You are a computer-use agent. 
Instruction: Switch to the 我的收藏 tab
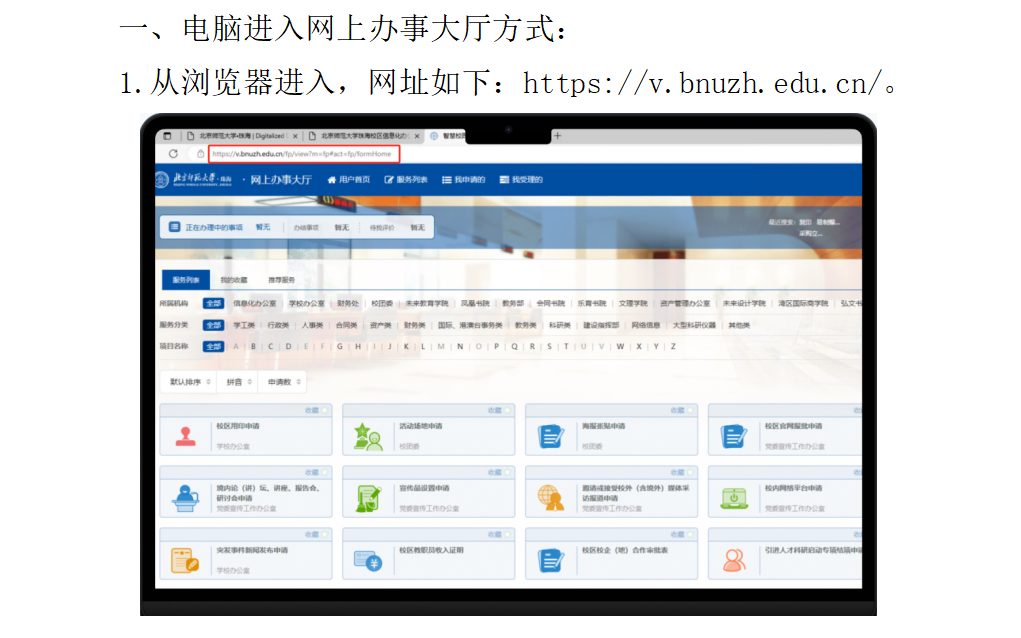click(x=234, y=280)
